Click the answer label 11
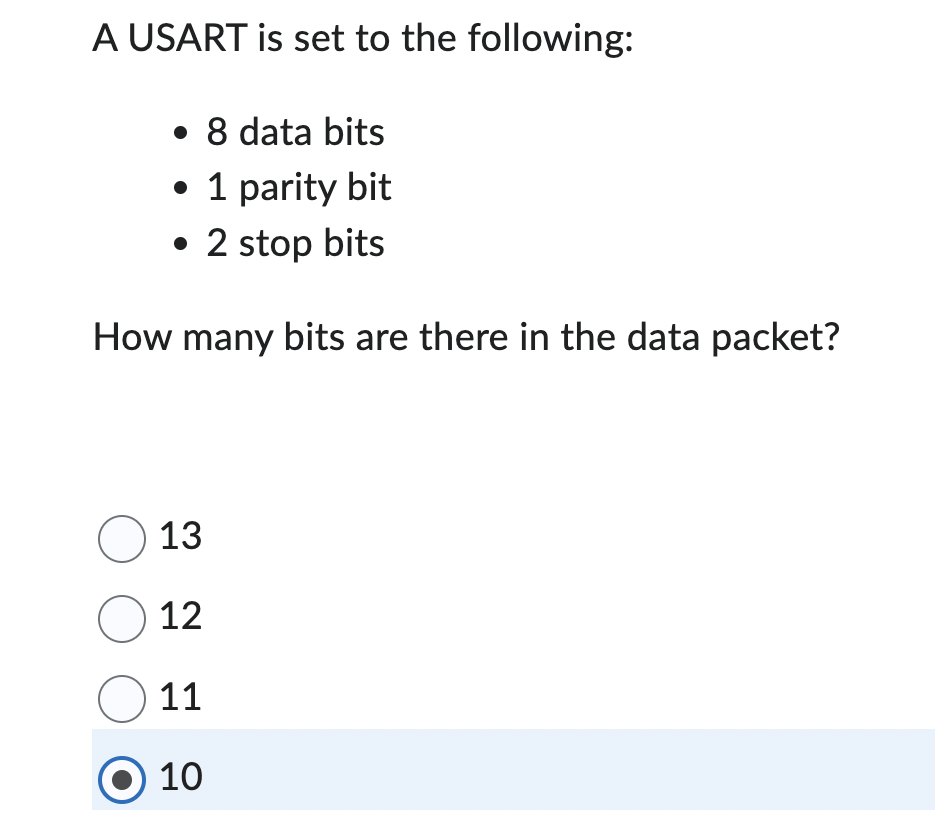This screenshot has width=935, height=838. click(x=180, y=698)
